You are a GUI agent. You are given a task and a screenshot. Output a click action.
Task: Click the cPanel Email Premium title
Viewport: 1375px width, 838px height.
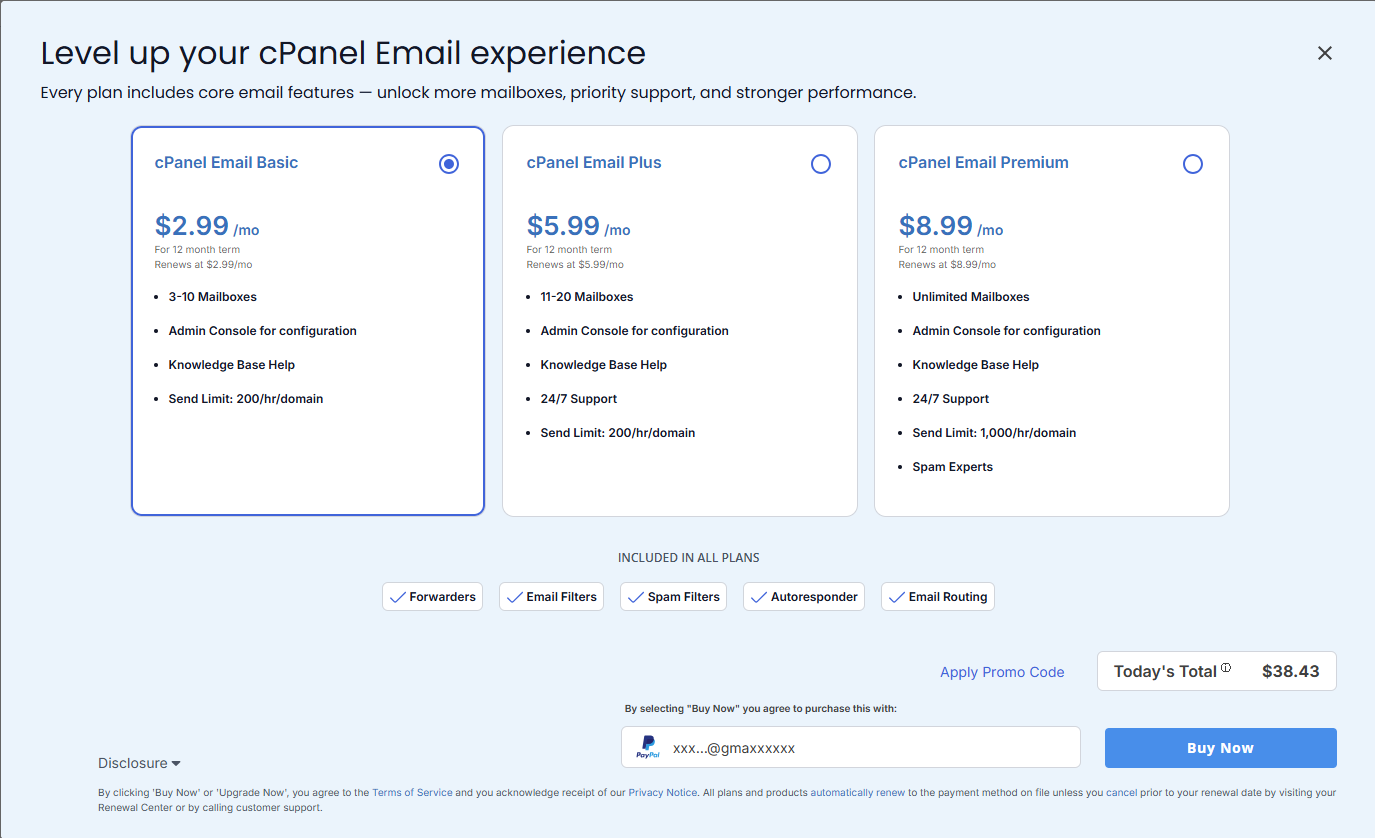(983, 163)
